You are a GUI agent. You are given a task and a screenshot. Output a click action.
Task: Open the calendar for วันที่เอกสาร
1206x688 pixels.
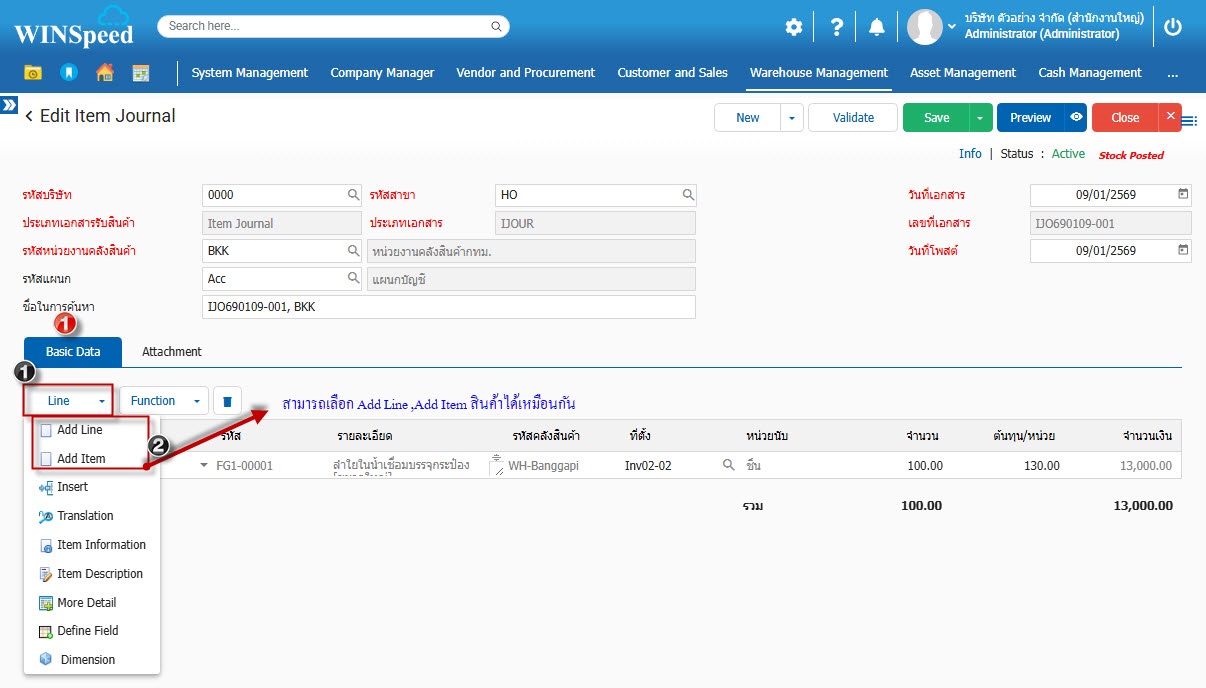tap(1183, 194)
